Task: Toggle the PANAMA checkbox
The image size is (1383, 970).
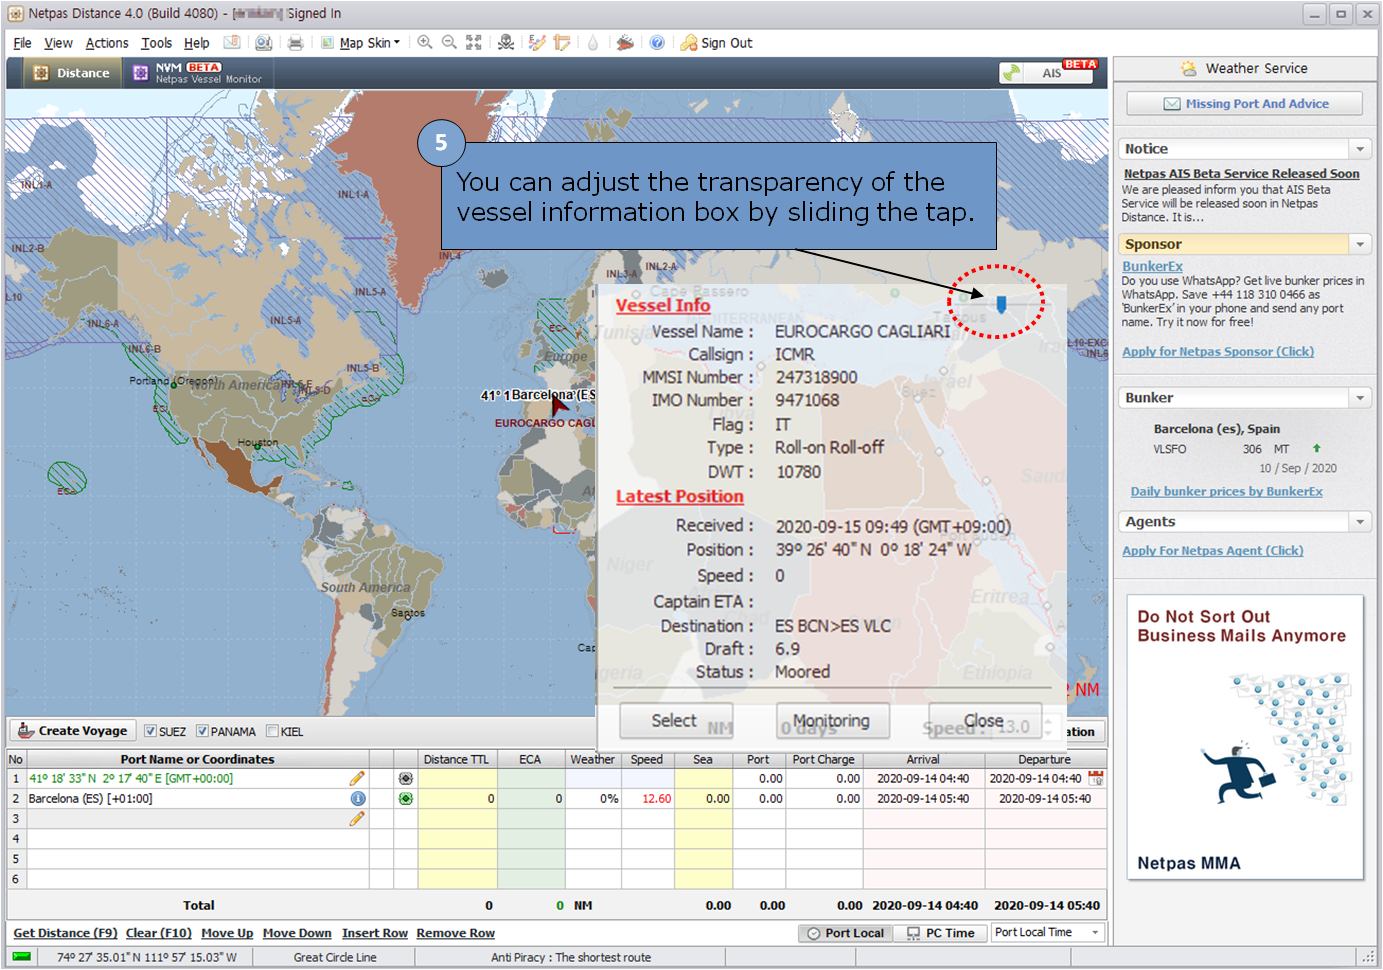Action: click(202, 731)
